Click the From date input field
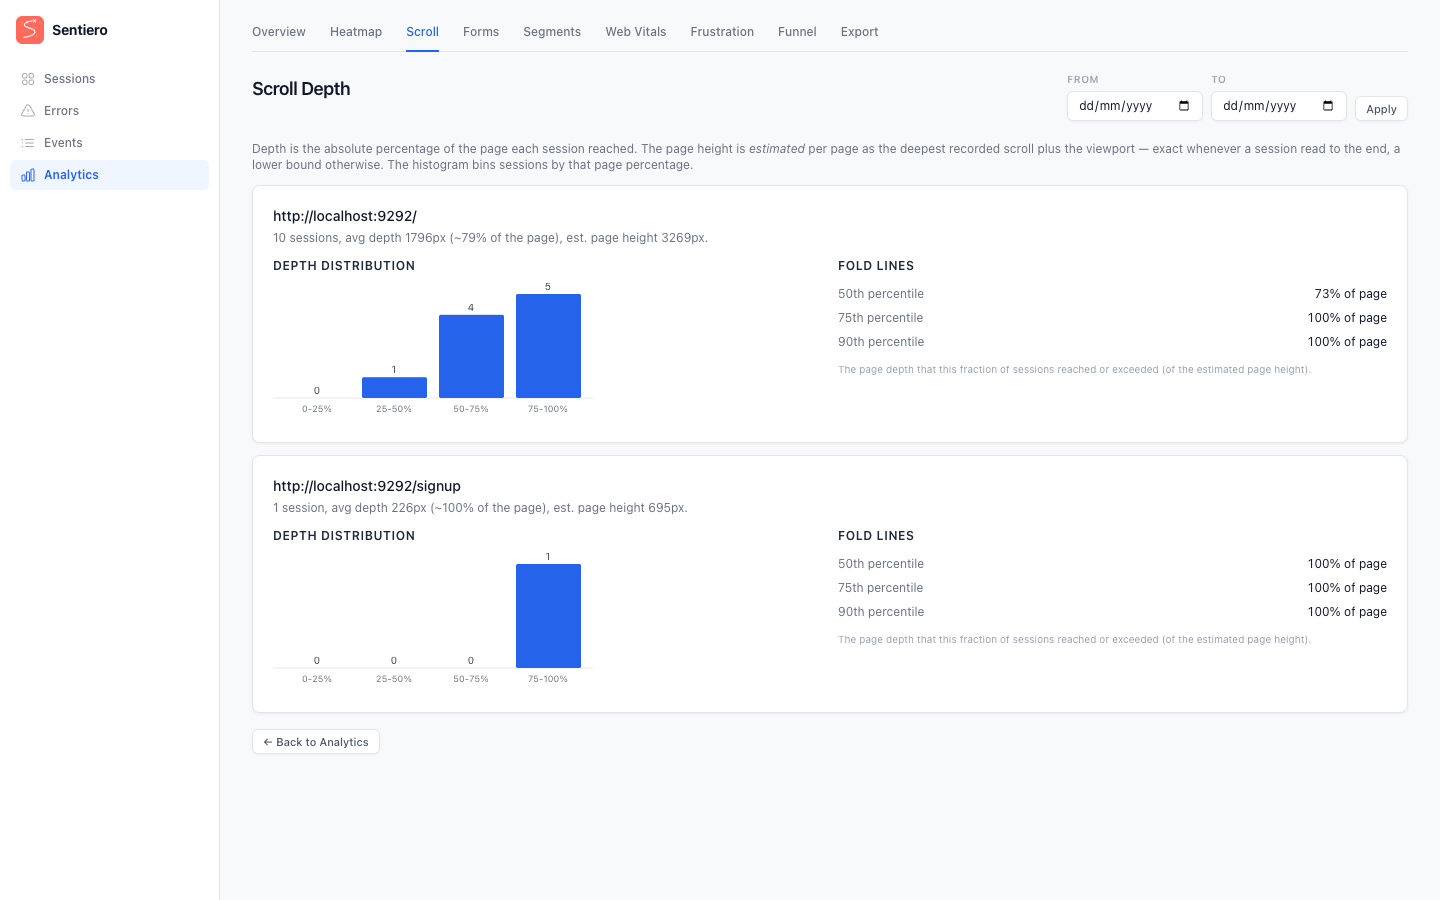The image size is (1440, 900). point(1135,106)
